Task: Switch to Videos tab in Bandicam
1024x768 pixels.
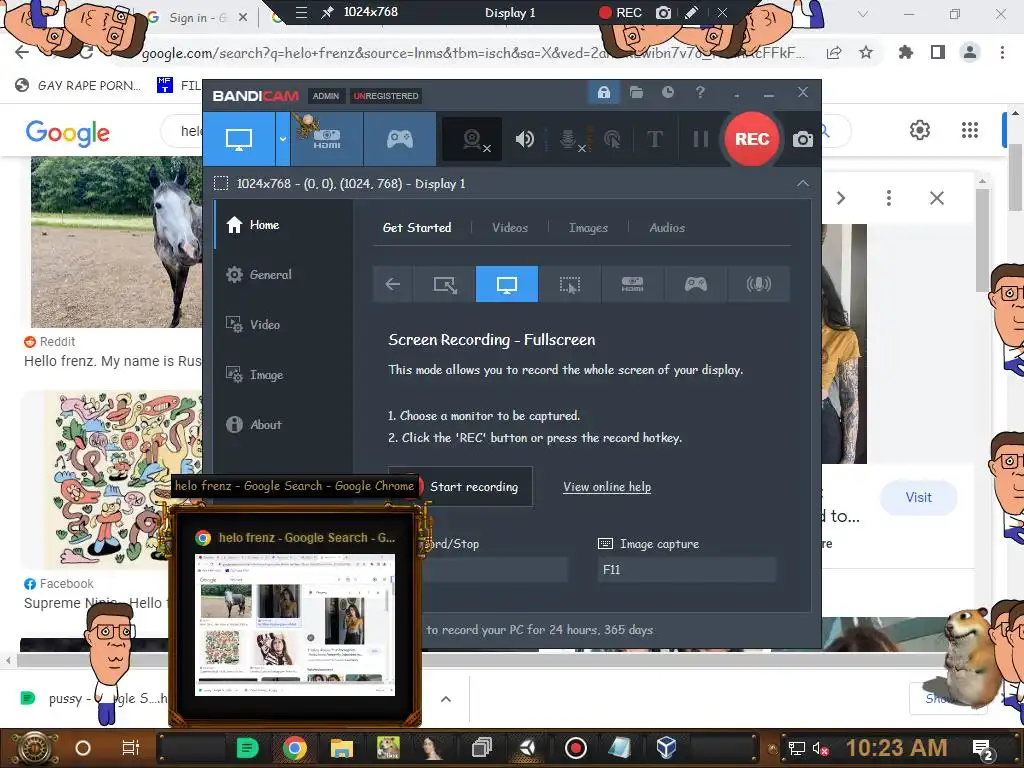Action: point(509,227)
